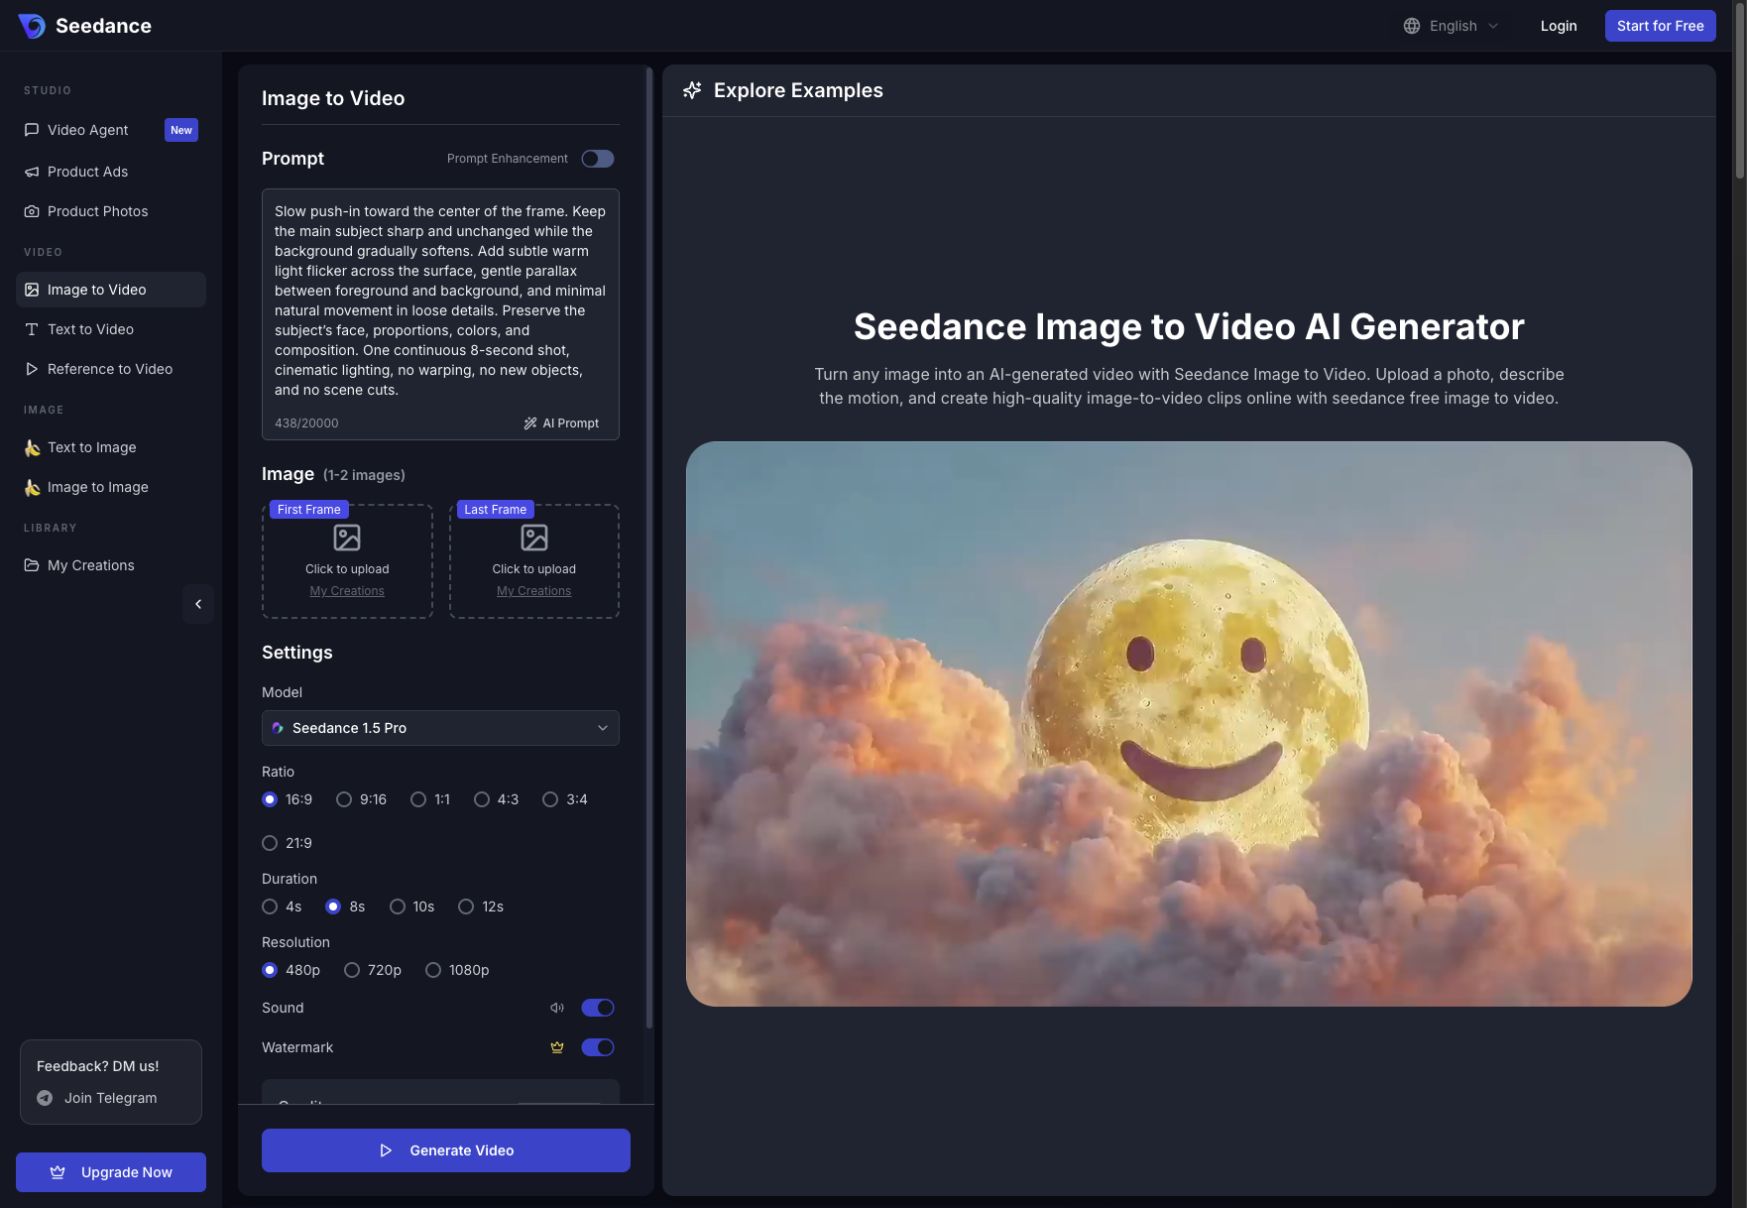Click the Reference to Video play icon

pyautogui.click(x=31, y=369)
